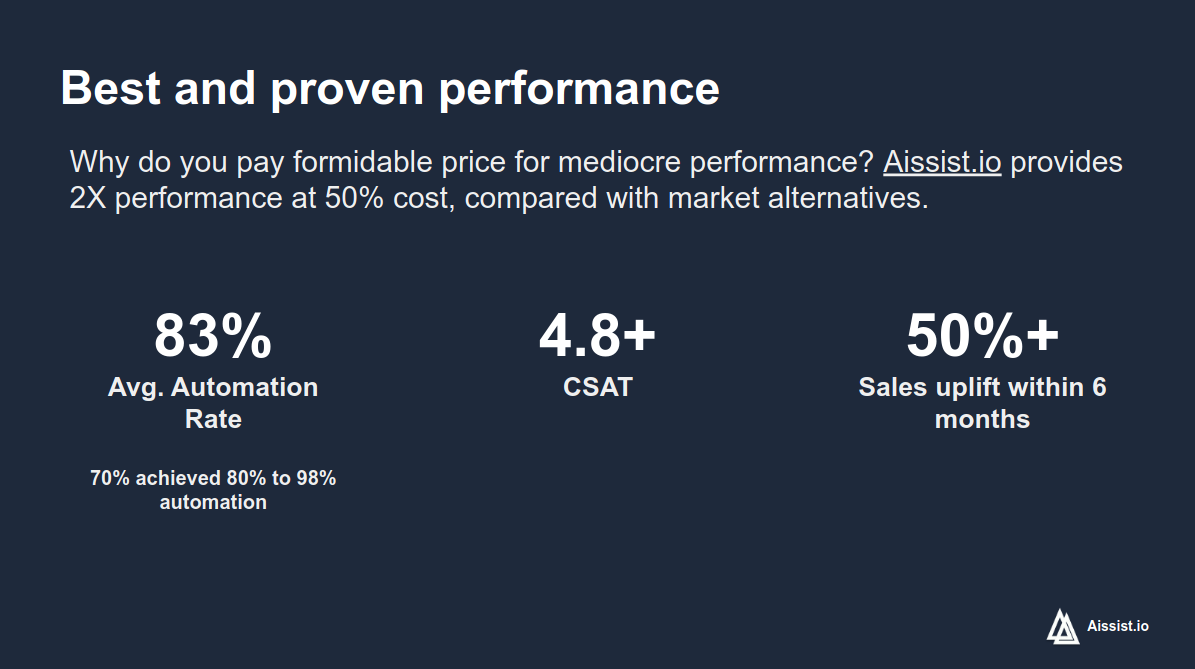1195x669 pixels.
Task: Click the word "performance" in the title
Action: (x=579, y=88)
